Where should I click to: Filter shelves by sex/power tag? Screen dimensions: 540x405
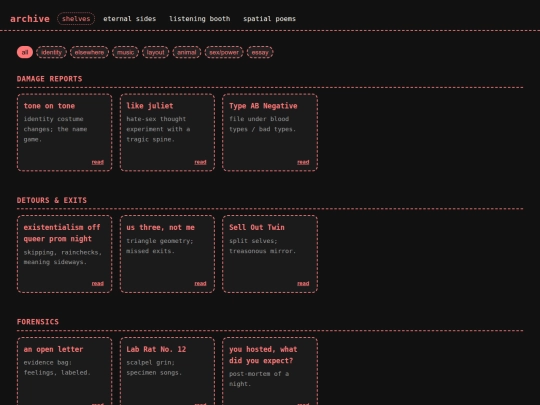point(224,52)
